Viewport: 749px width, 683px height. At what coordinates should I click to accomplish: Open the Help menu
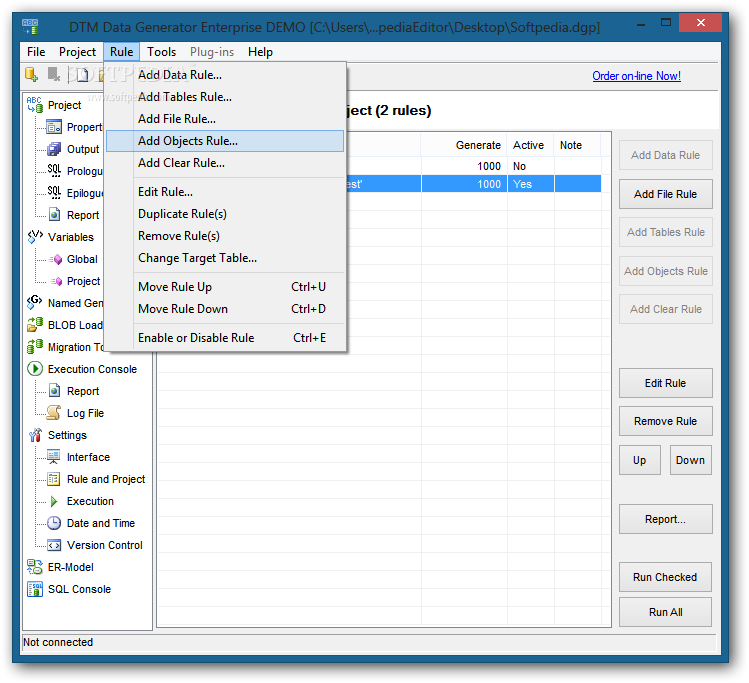coord(260,52)
